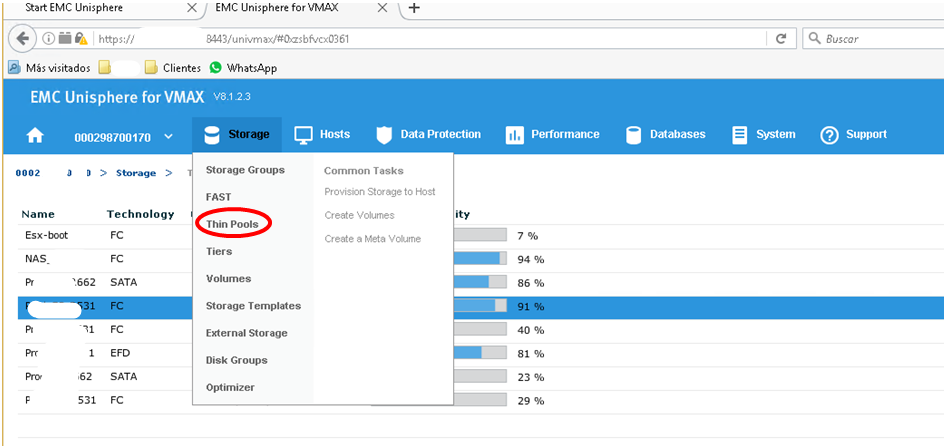Select Disk Groups in the Storage menu
The height and width of the screenshot is (446, 944).
coord(237,360)
